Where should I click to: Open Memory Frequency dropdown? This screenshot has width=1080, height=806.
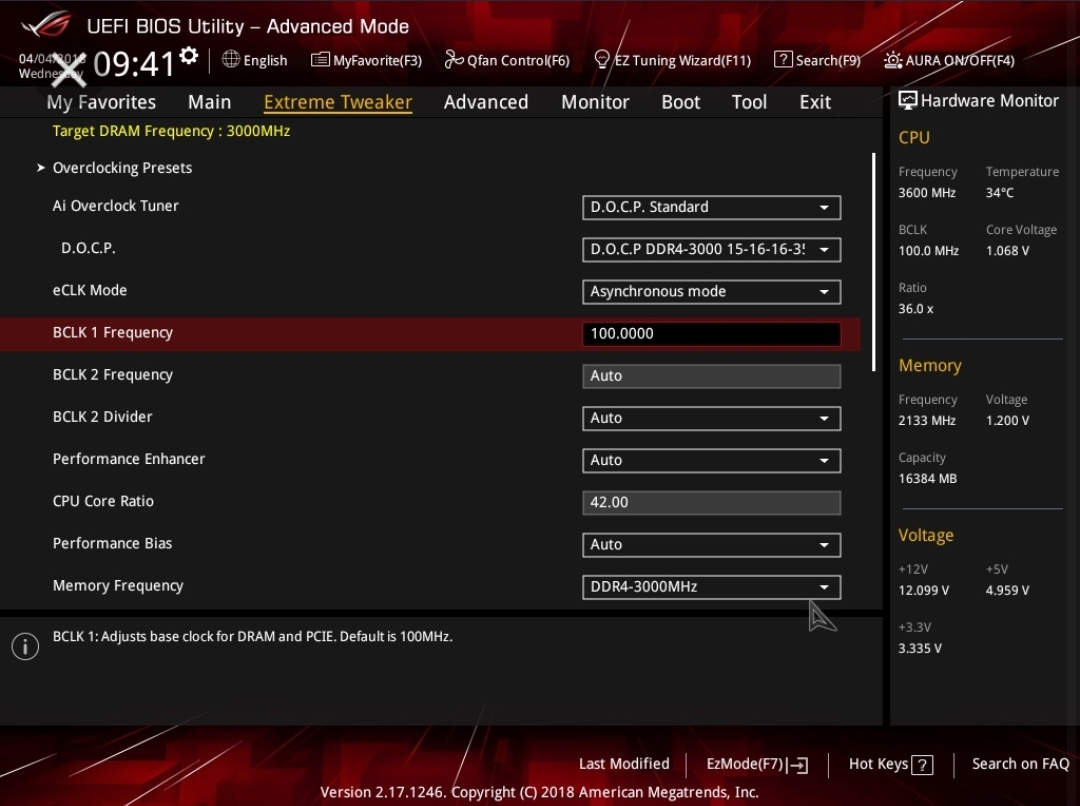tap(712, 587)
